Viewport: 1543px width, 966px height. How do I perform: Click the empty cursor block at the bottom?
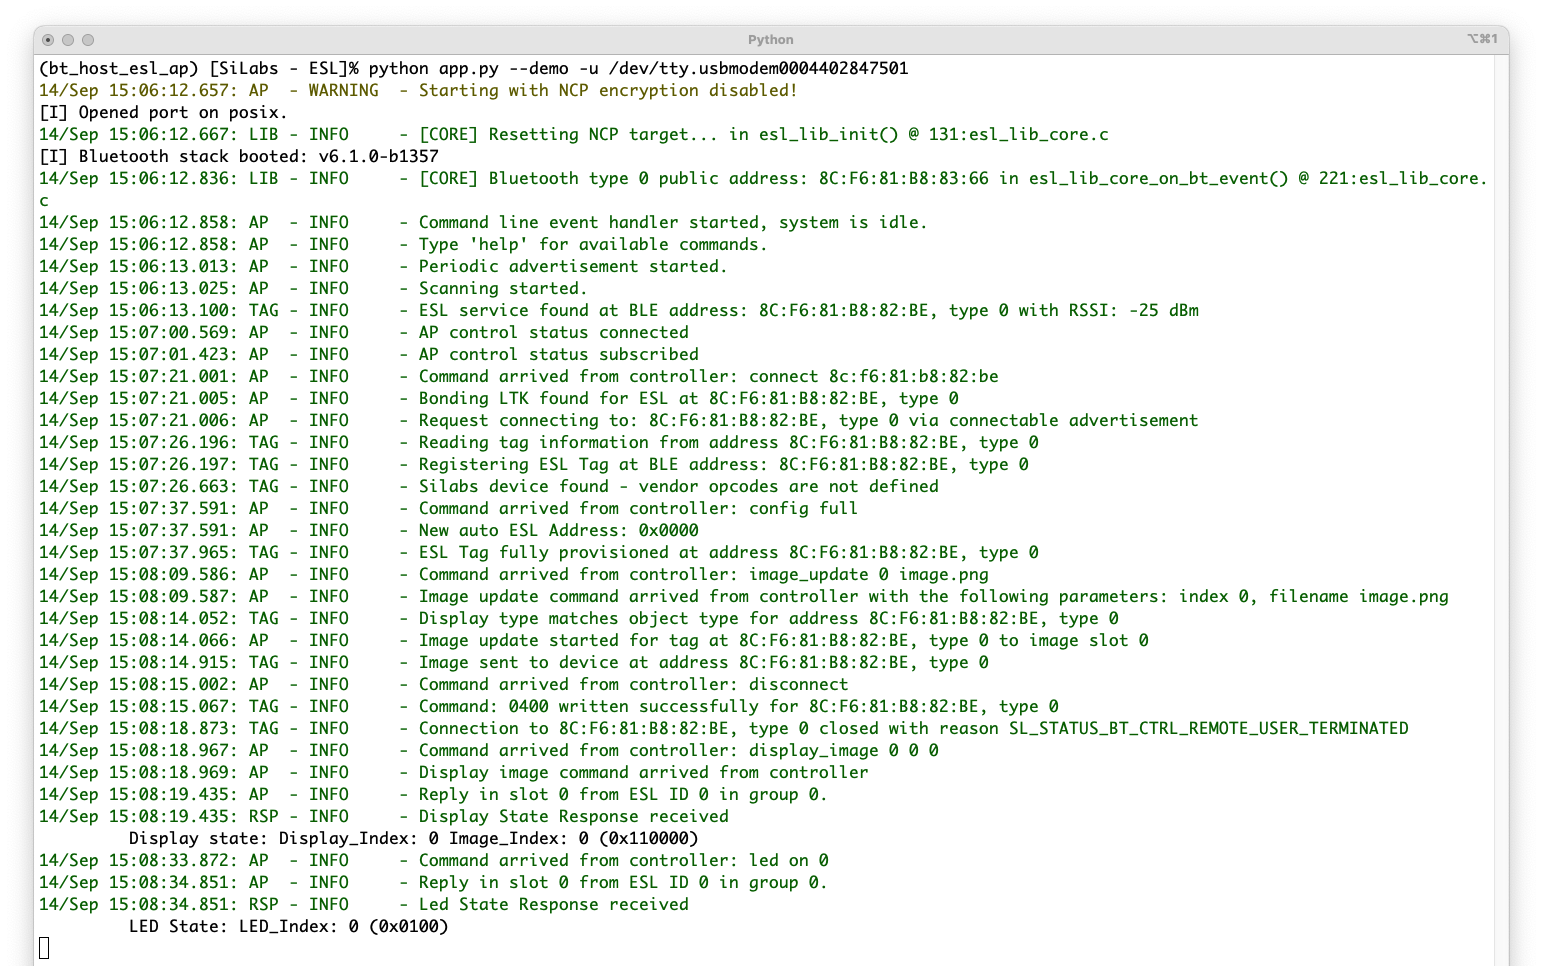tap(44, 947)
